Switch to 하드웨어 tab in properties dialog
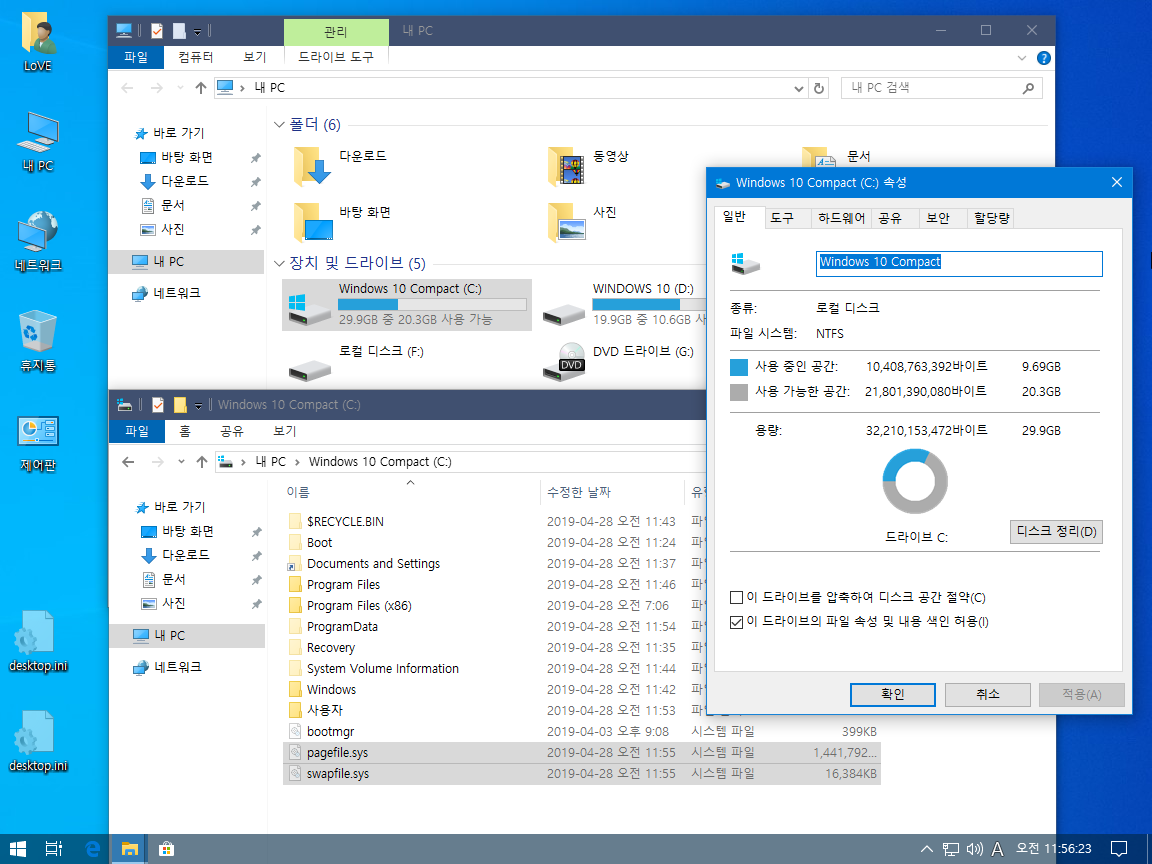 pyautogui.click(x=840, y=218)
